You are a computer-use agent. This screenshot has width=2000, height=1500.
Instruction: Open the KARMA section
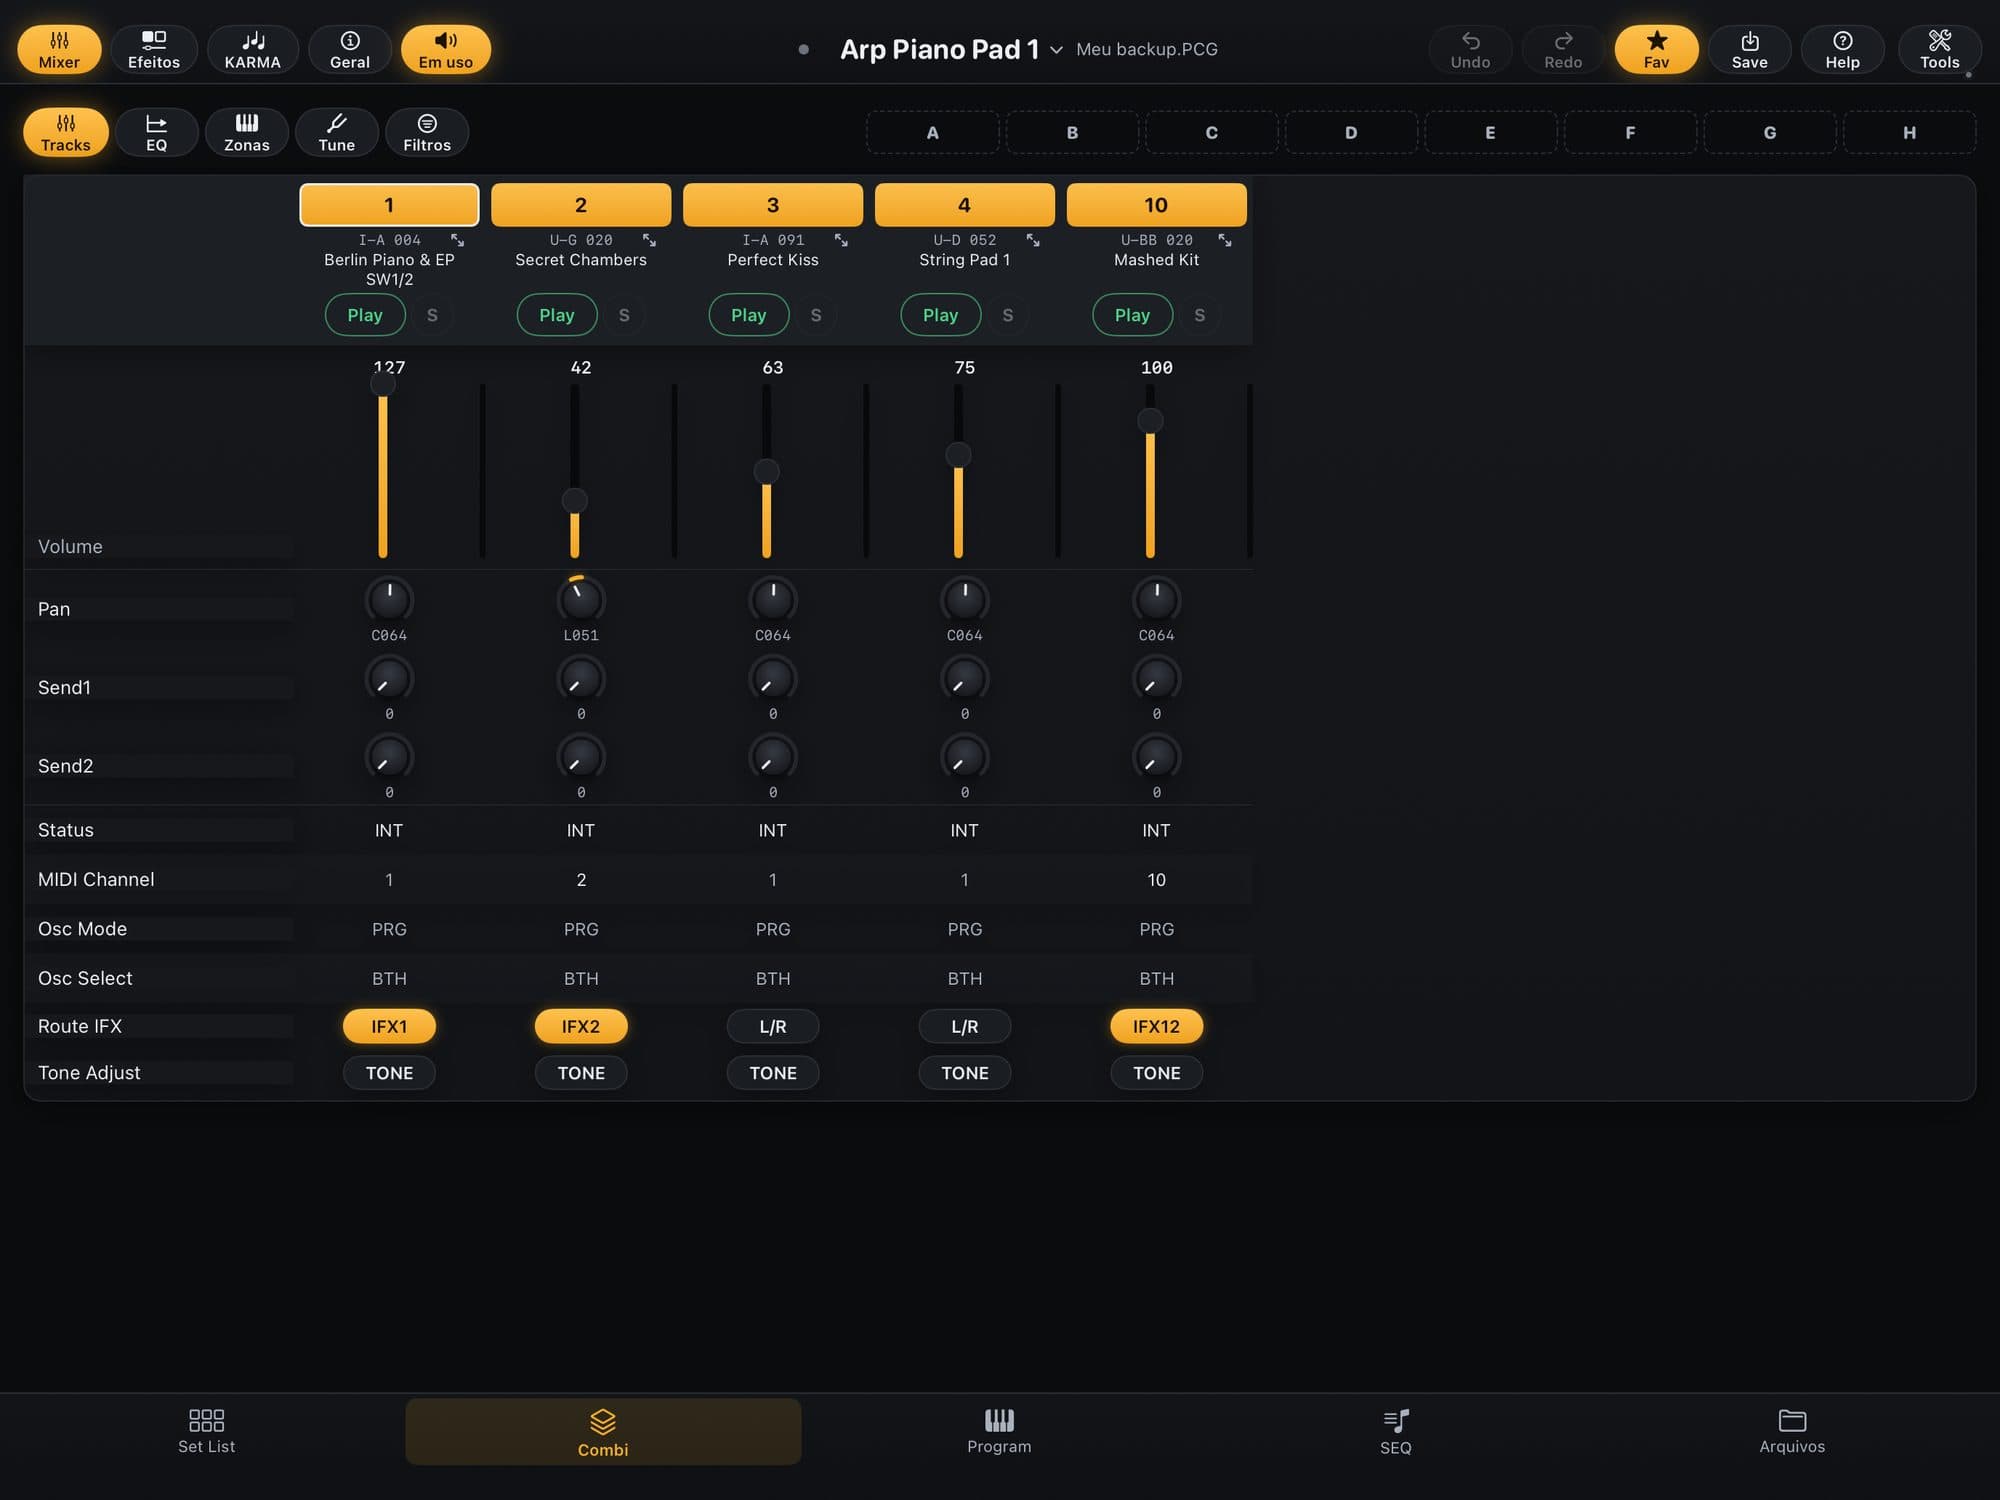tap(252, 49)
